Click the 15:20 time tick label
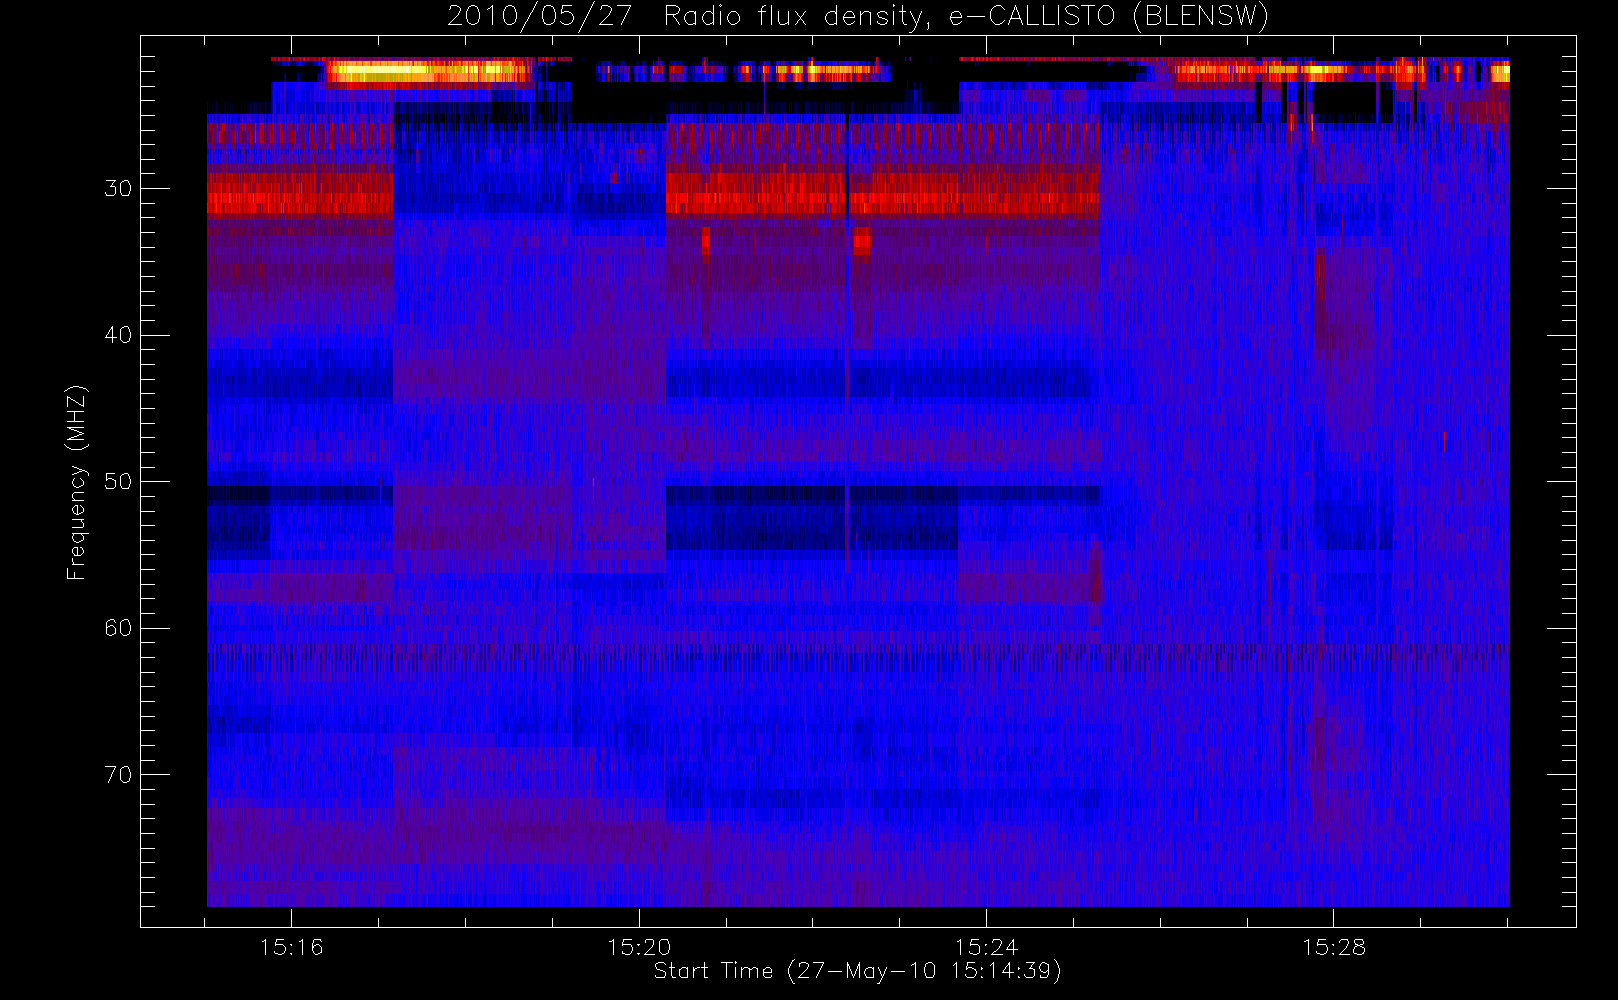1618x1000 pixels. pos(639,947)
